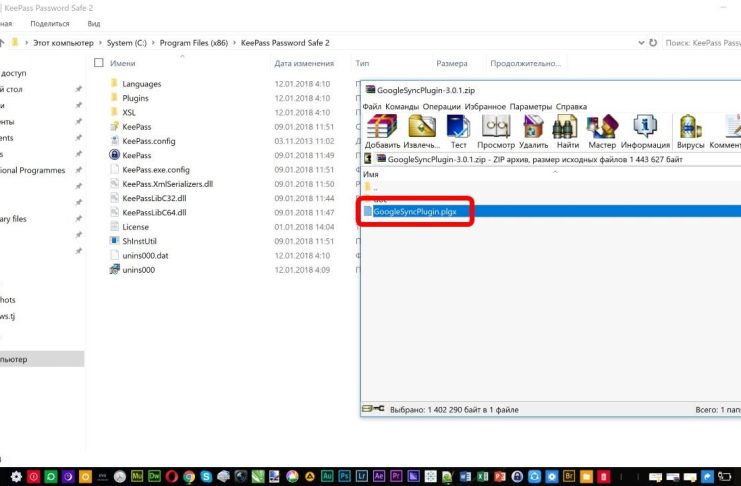Viewport: 741px width, 486px height.
Task: Select the unins000.dat file
Action: [145, 255]
